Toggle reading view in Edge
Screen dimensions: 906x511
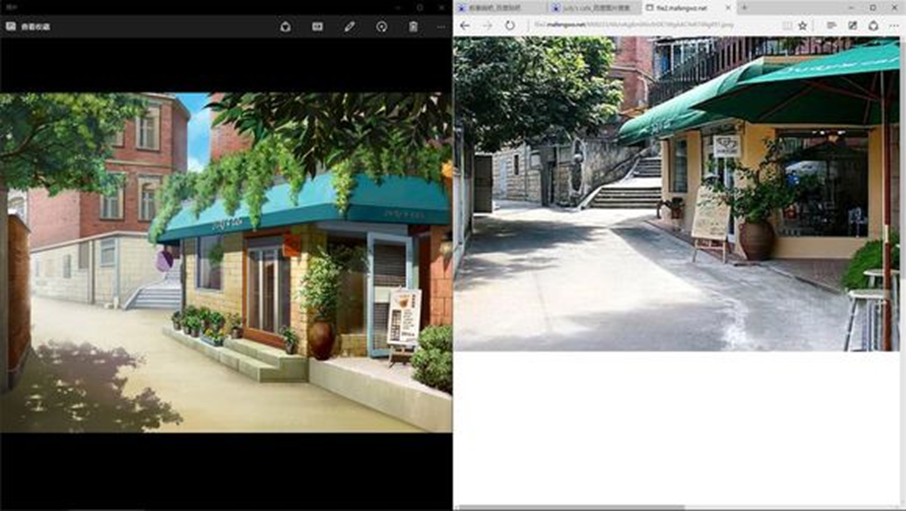pyautogui.click(x=787, y=25)
